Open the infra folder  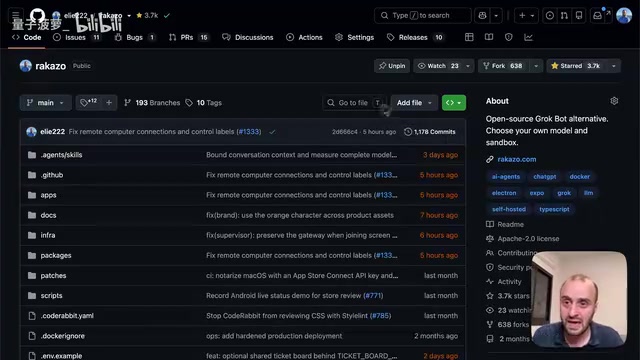pyautogui.click(x=48, y=235)
